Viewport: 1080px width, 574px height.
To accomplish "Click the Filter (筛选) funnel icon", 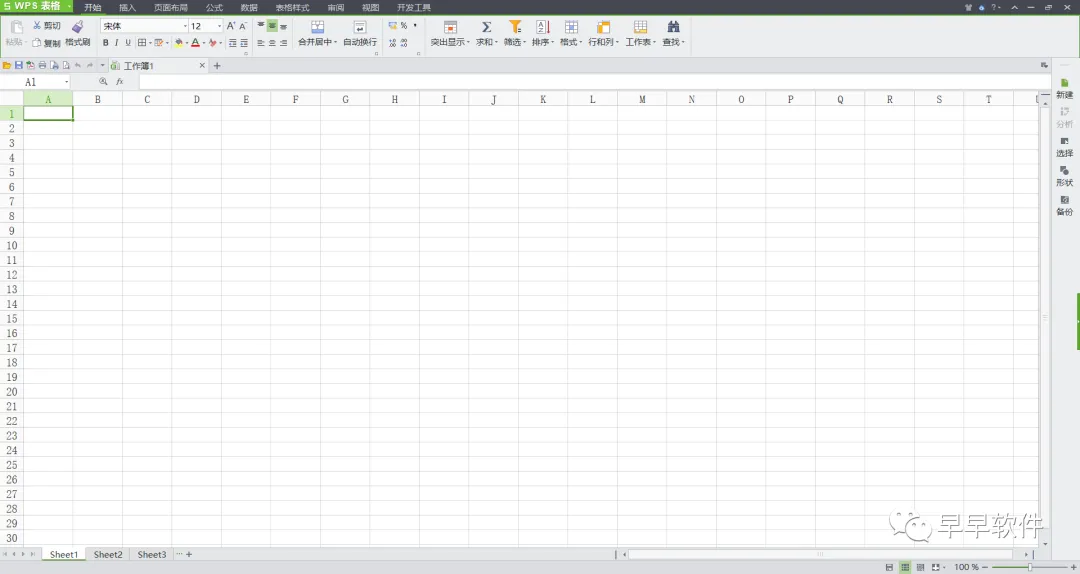I will click(515, 27).
